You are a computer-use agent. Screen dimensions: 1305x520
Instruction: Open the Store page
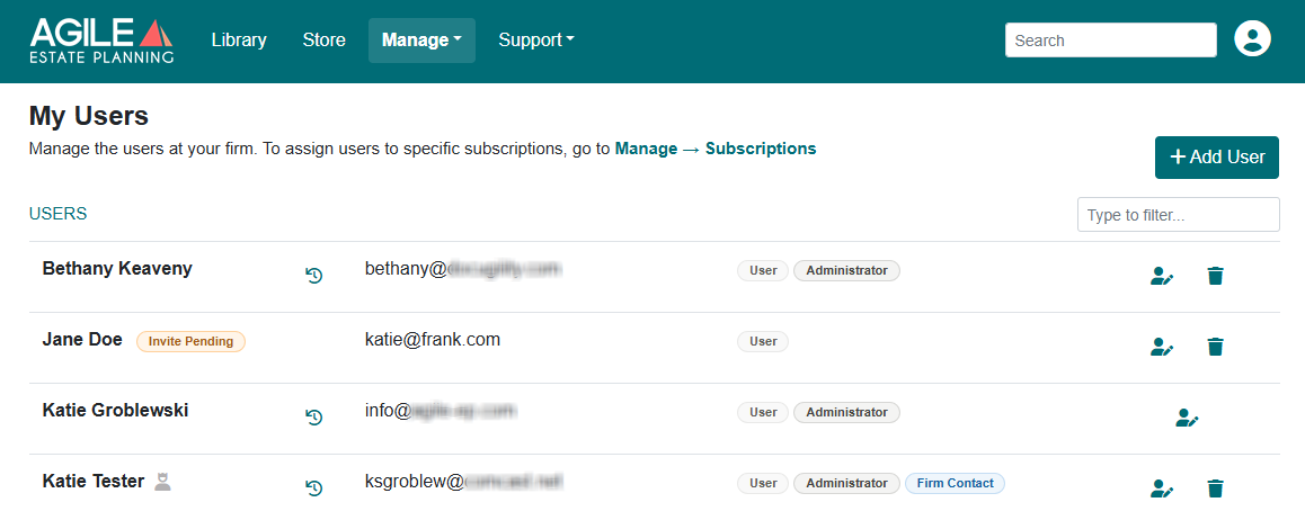pos(324,40)
